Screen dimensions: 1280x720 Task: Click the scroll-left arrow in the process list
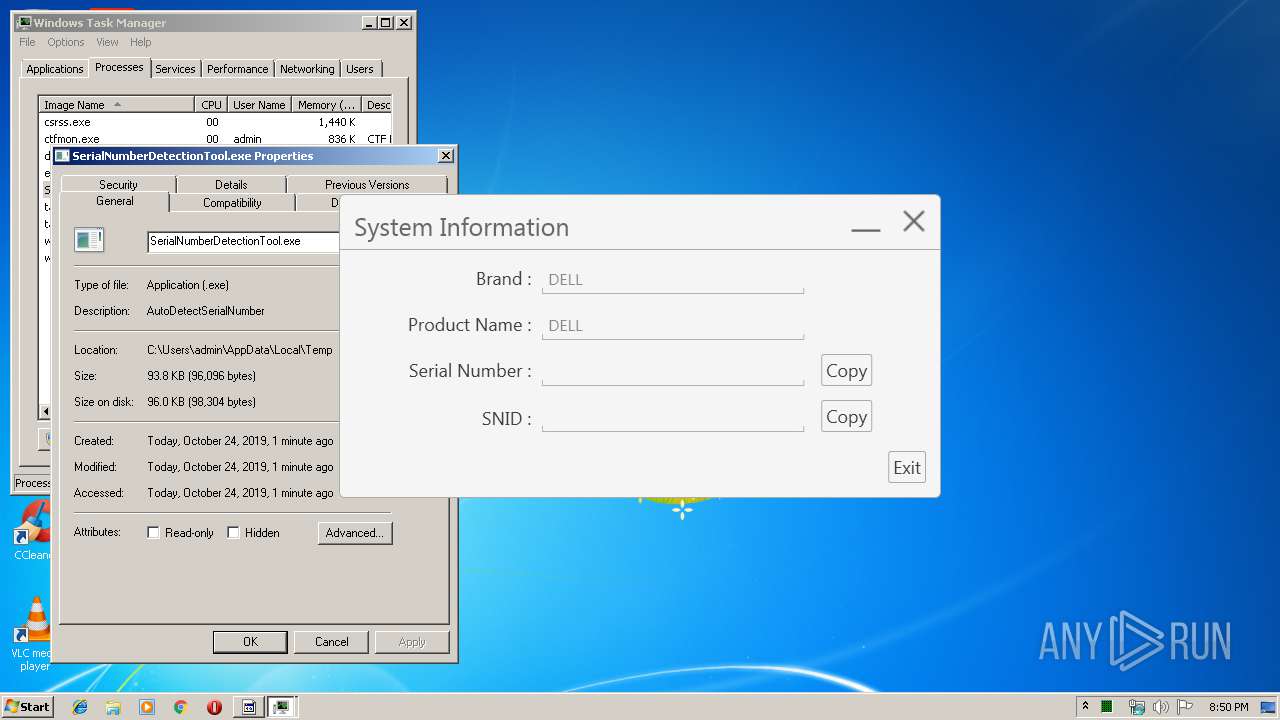click(x=45, y=411)
